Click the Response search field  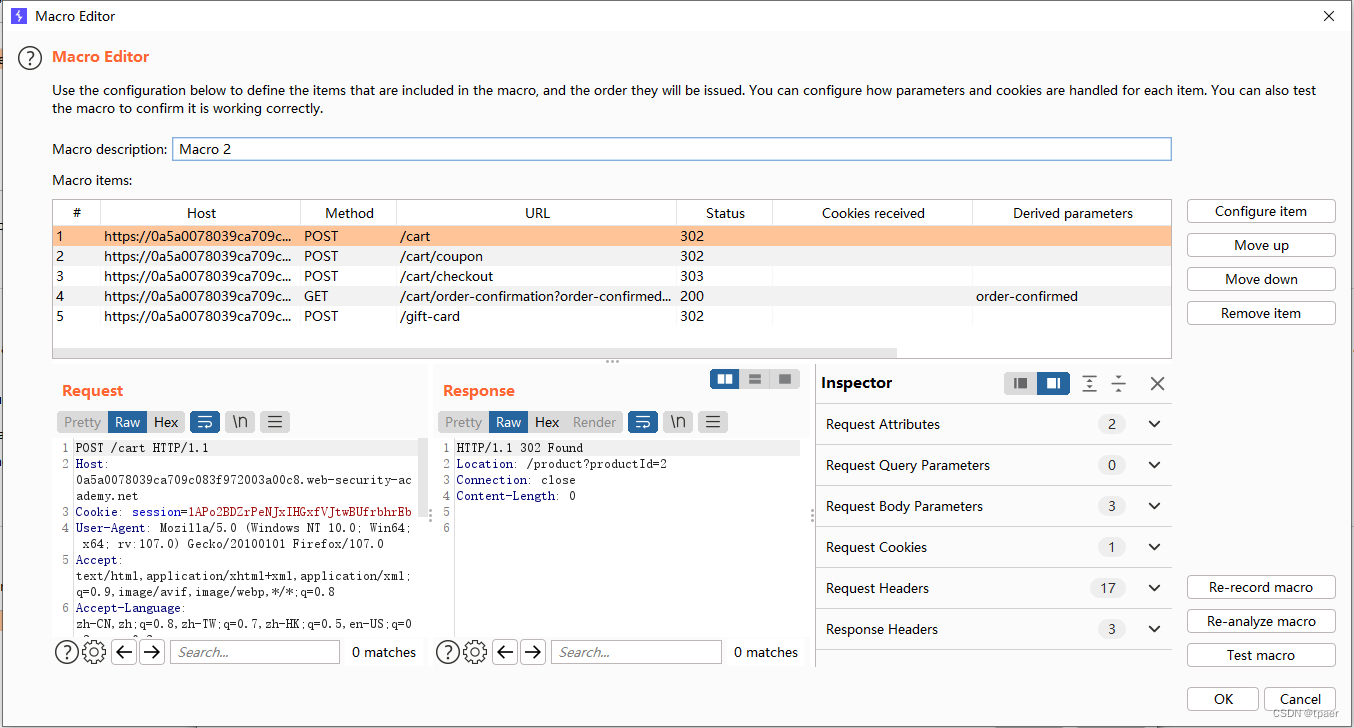point(636,652)
